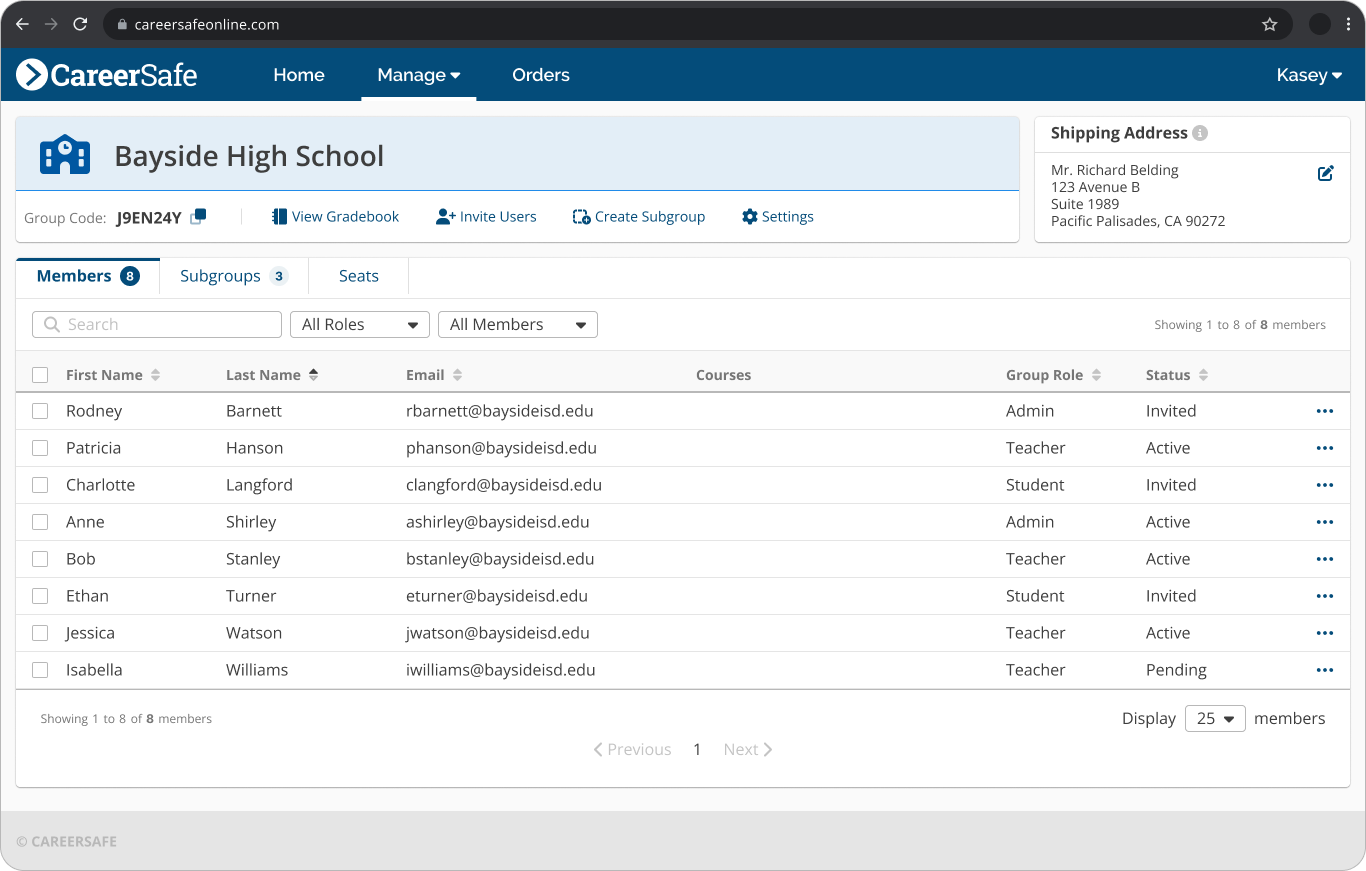Open the Manage menu in the navigation bar
This screenshot has width=1366, height=871.
418,75
